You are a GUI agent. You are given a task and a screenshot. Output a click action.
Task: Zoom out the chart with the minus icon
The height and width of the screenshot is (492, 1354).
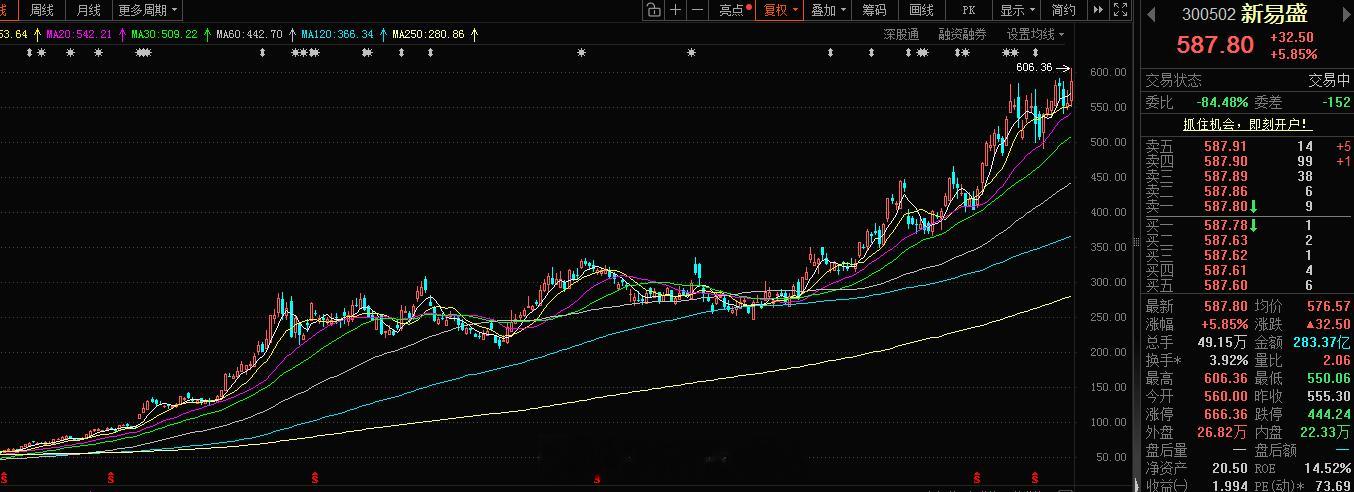click(698, 10)
